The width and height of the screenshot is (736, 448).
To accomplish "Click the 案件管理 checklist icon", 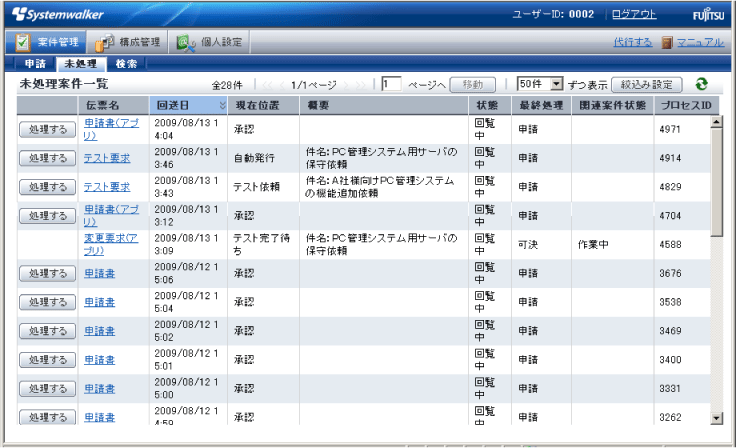I will 22,42.
